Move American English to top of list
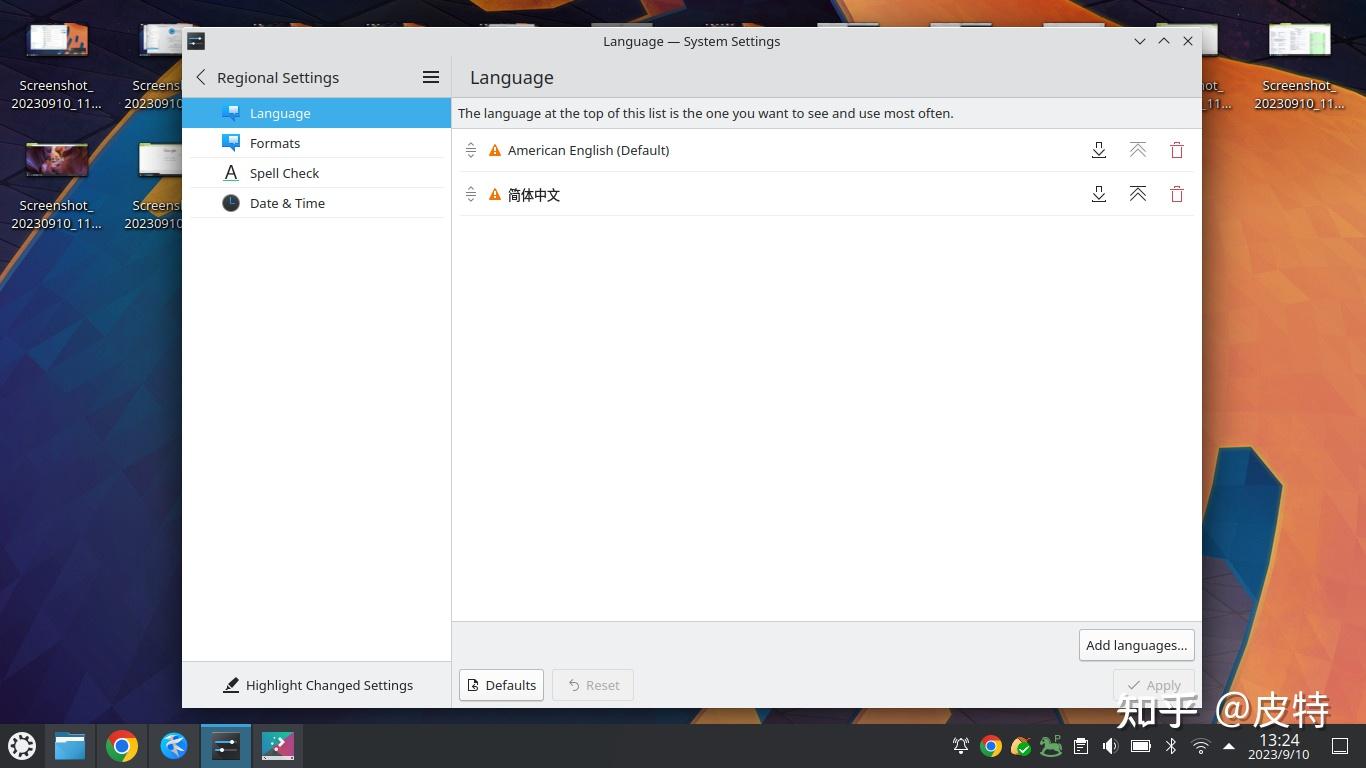The width and height of the screenshot is (1366, 768). click(1137, 149)
